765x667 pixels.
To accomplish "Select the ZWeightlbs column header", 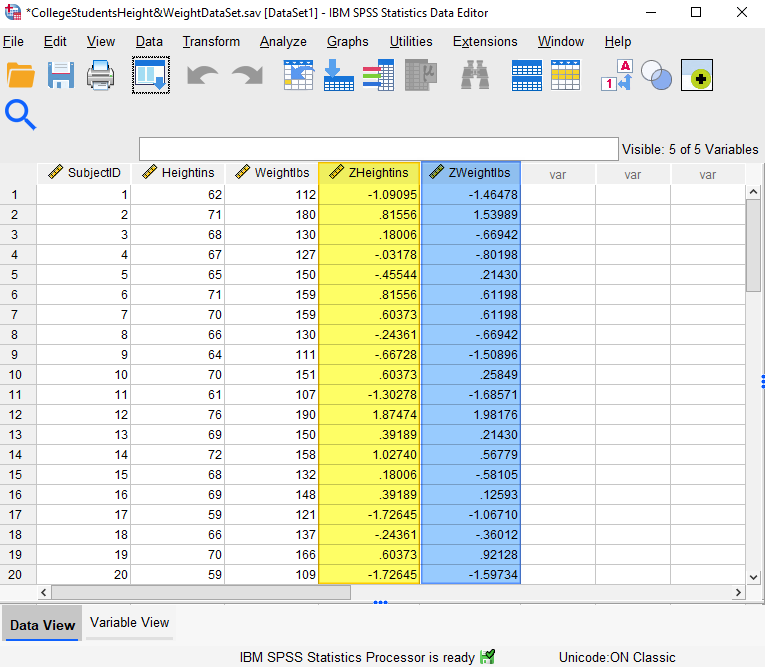I will pyautogui.click(x=471, y=173).
